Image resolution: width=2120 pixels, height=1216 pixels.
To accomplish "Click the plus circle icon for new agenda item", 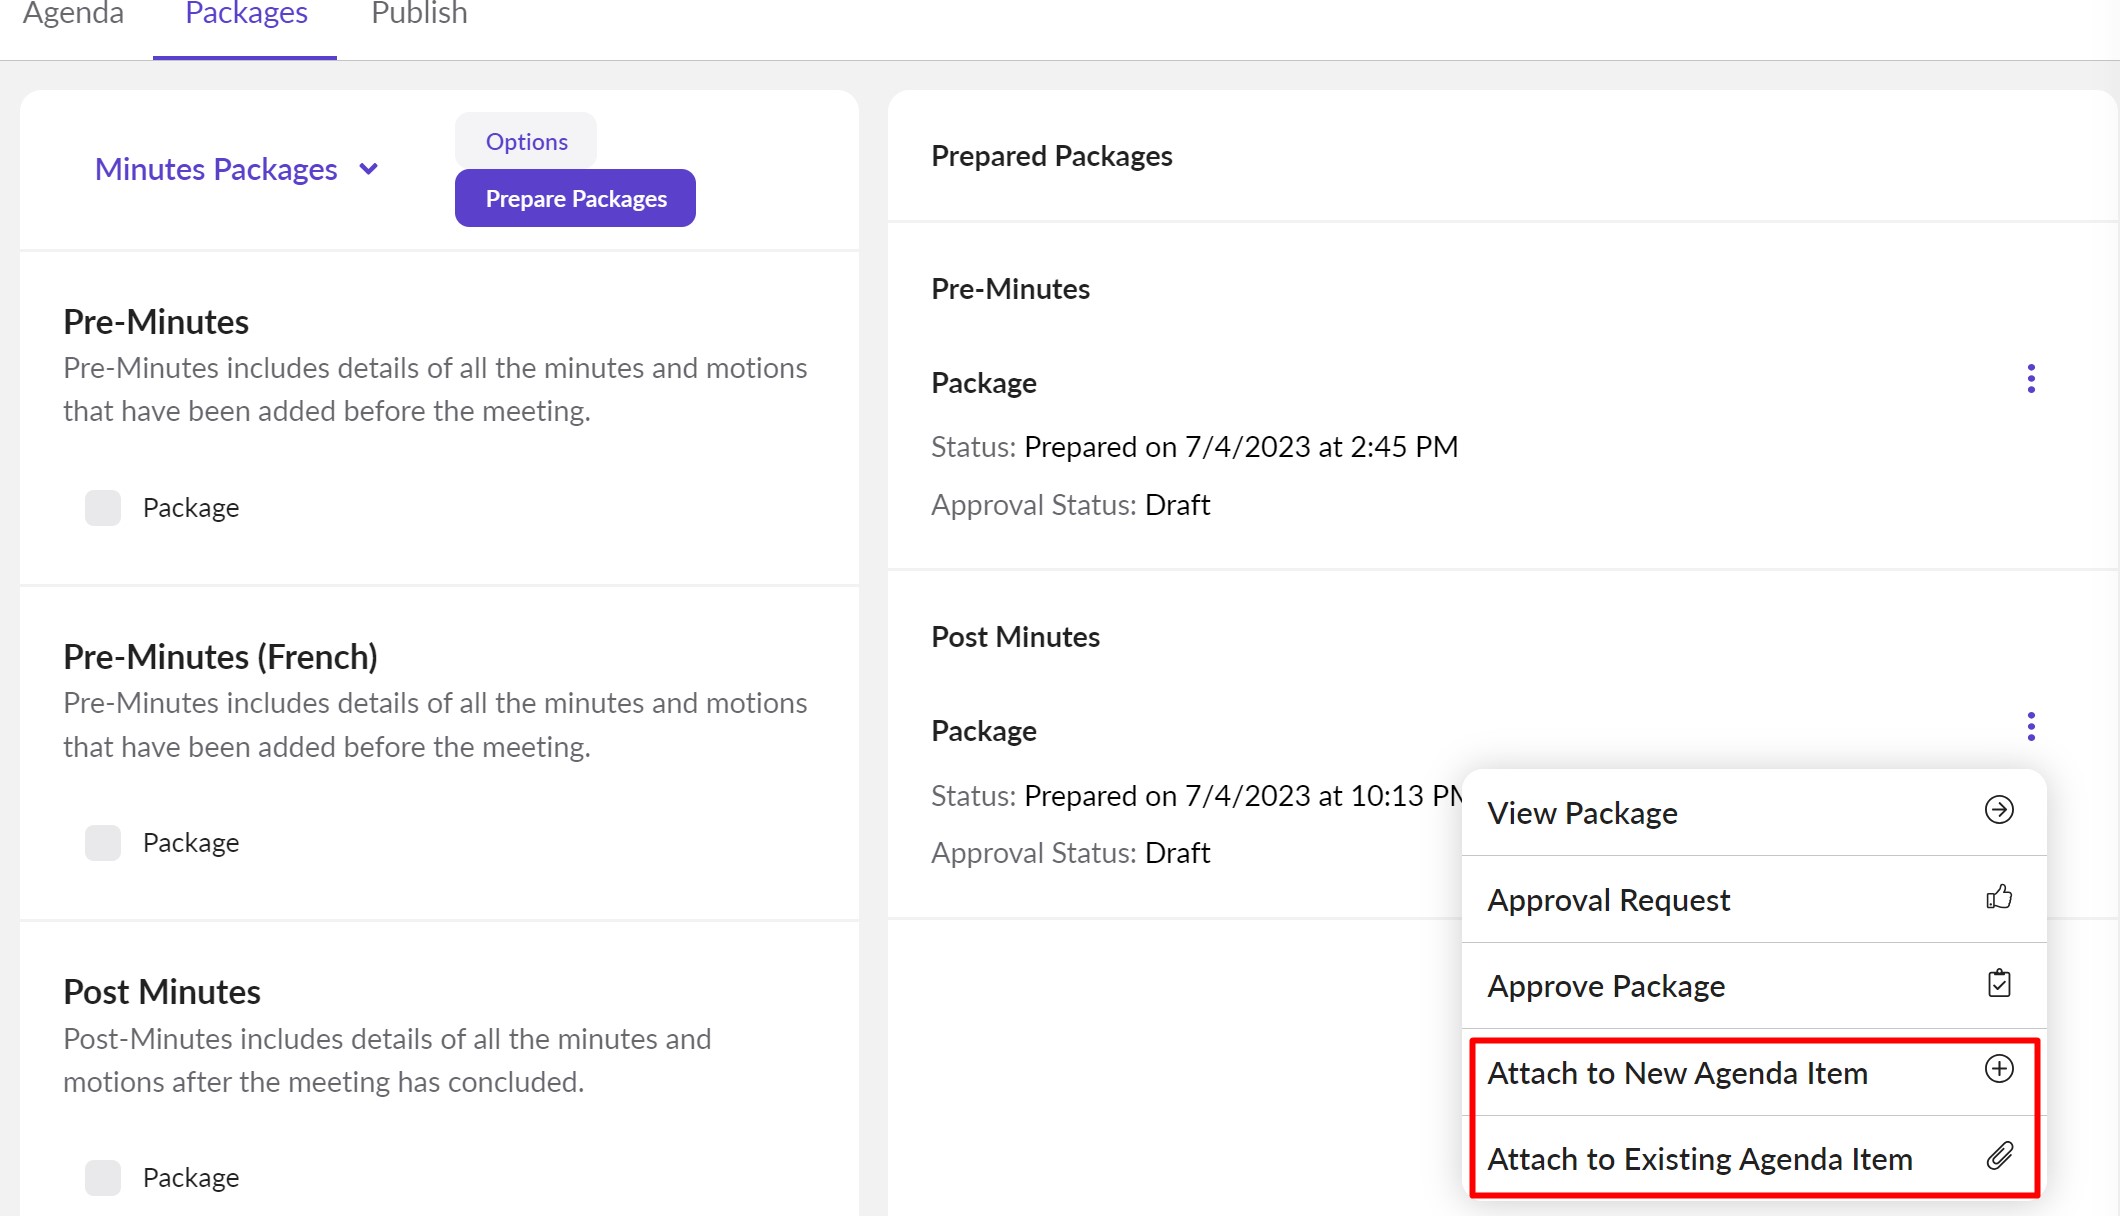I will coord(1998,1069).
